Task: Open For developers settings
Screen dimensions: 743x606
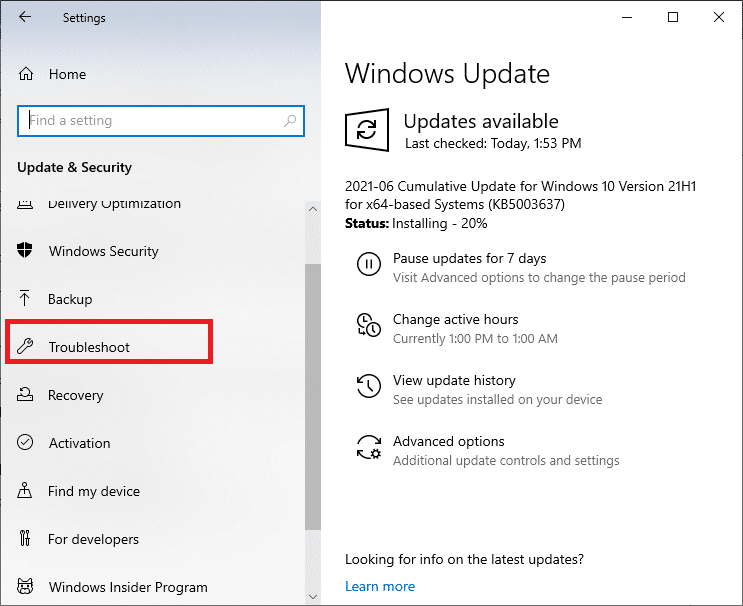Action: [93, 539]
